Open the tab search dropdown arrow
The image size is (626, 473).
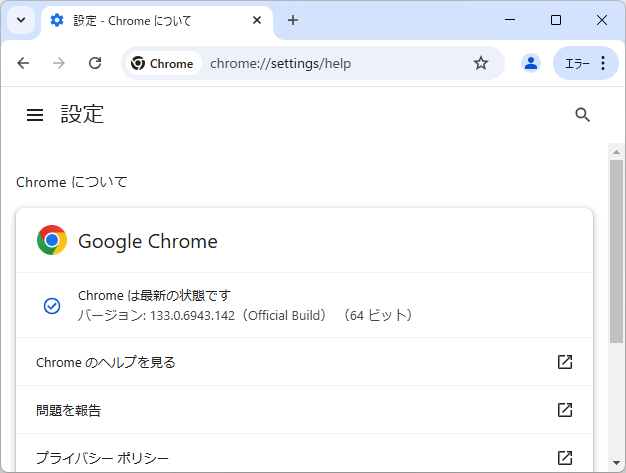coord(21,20)
